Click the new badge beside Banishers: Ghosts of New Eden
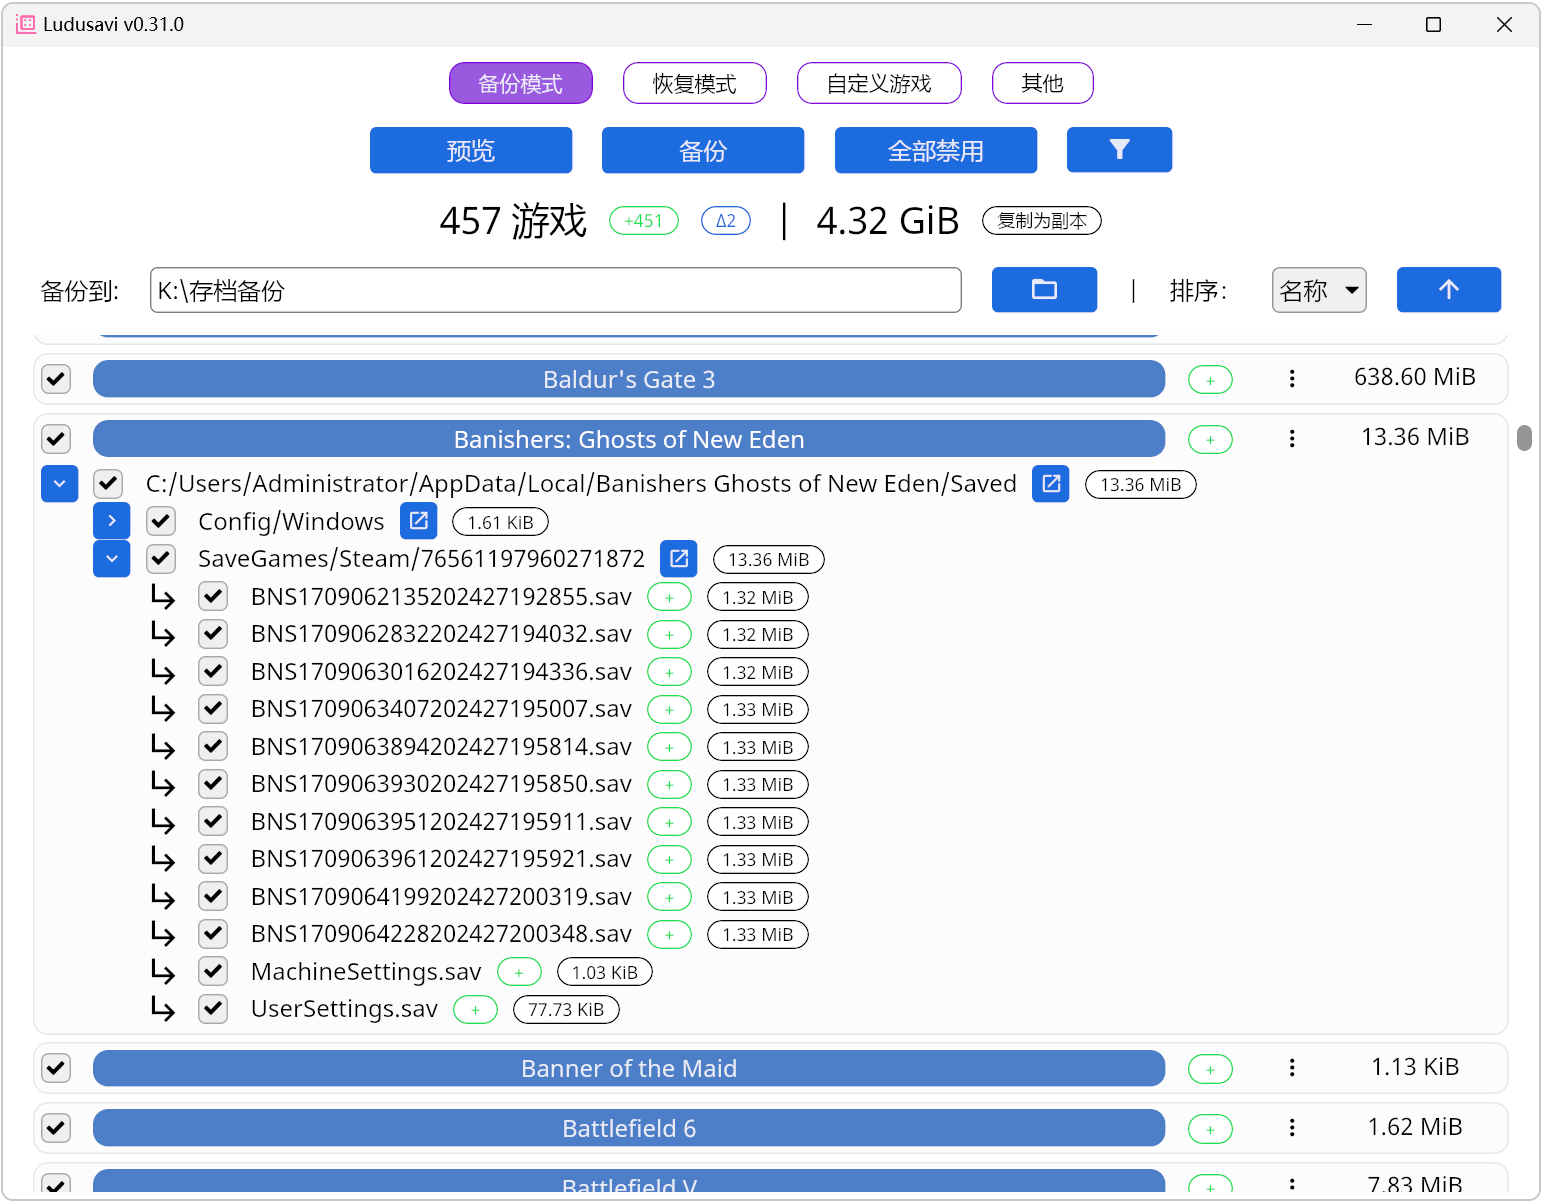Viewport: 1542px width, 1203px height. pyautogui.click(x=1210, y=440)
